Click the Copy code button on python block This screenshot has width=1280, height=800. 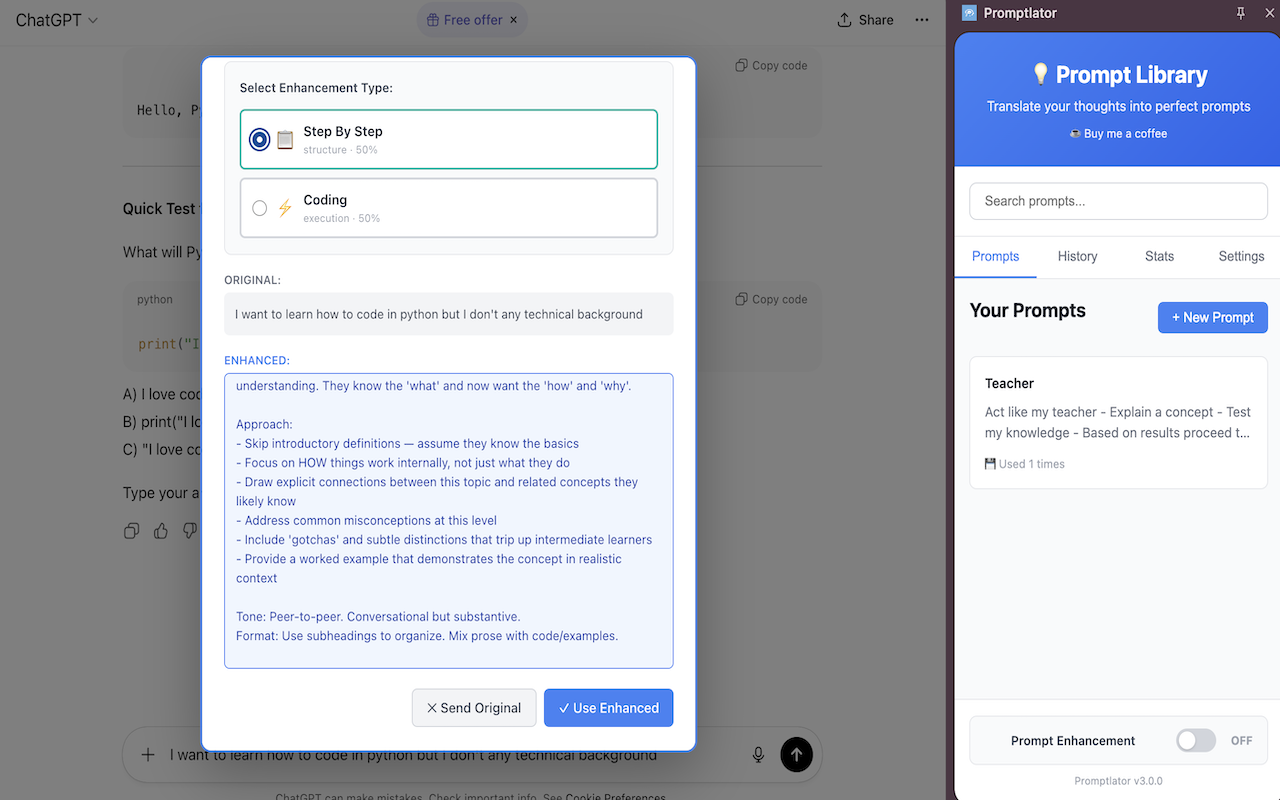tap(771, 299)
